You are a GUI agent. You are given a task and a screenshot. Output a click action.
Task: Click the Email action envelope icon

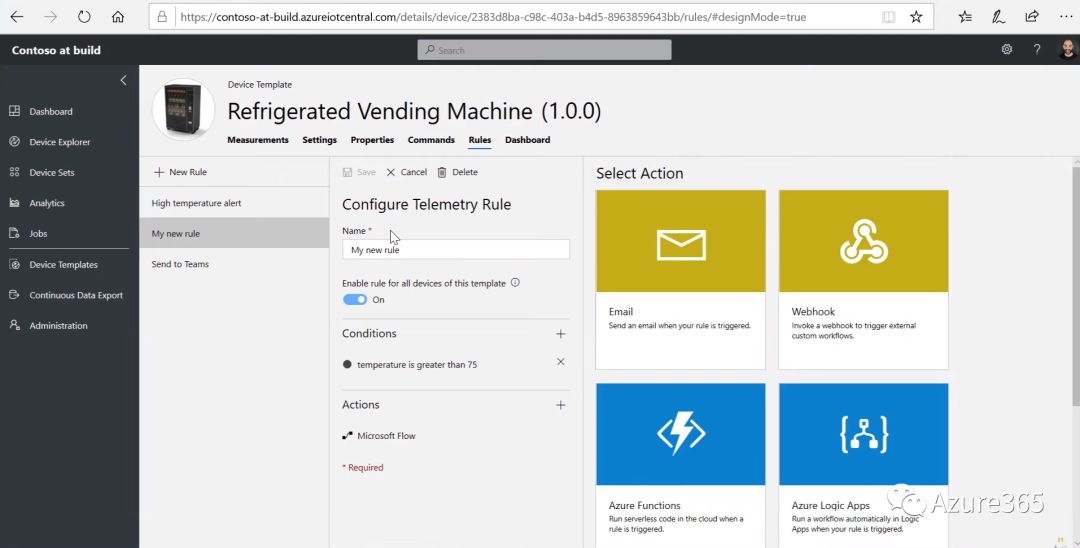tap(680, 243)
